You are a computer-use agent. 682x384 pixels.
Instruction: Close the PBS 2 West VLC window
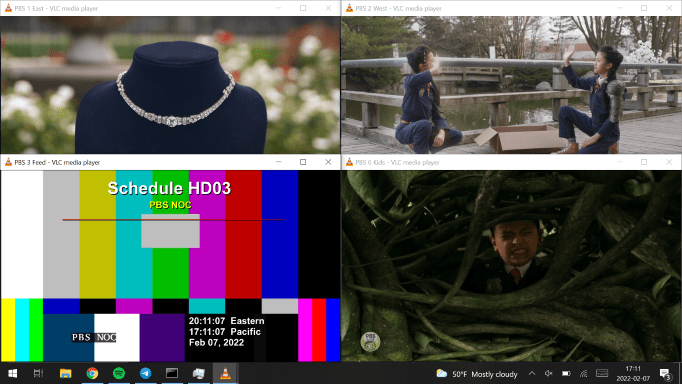(x=669, y=8)
